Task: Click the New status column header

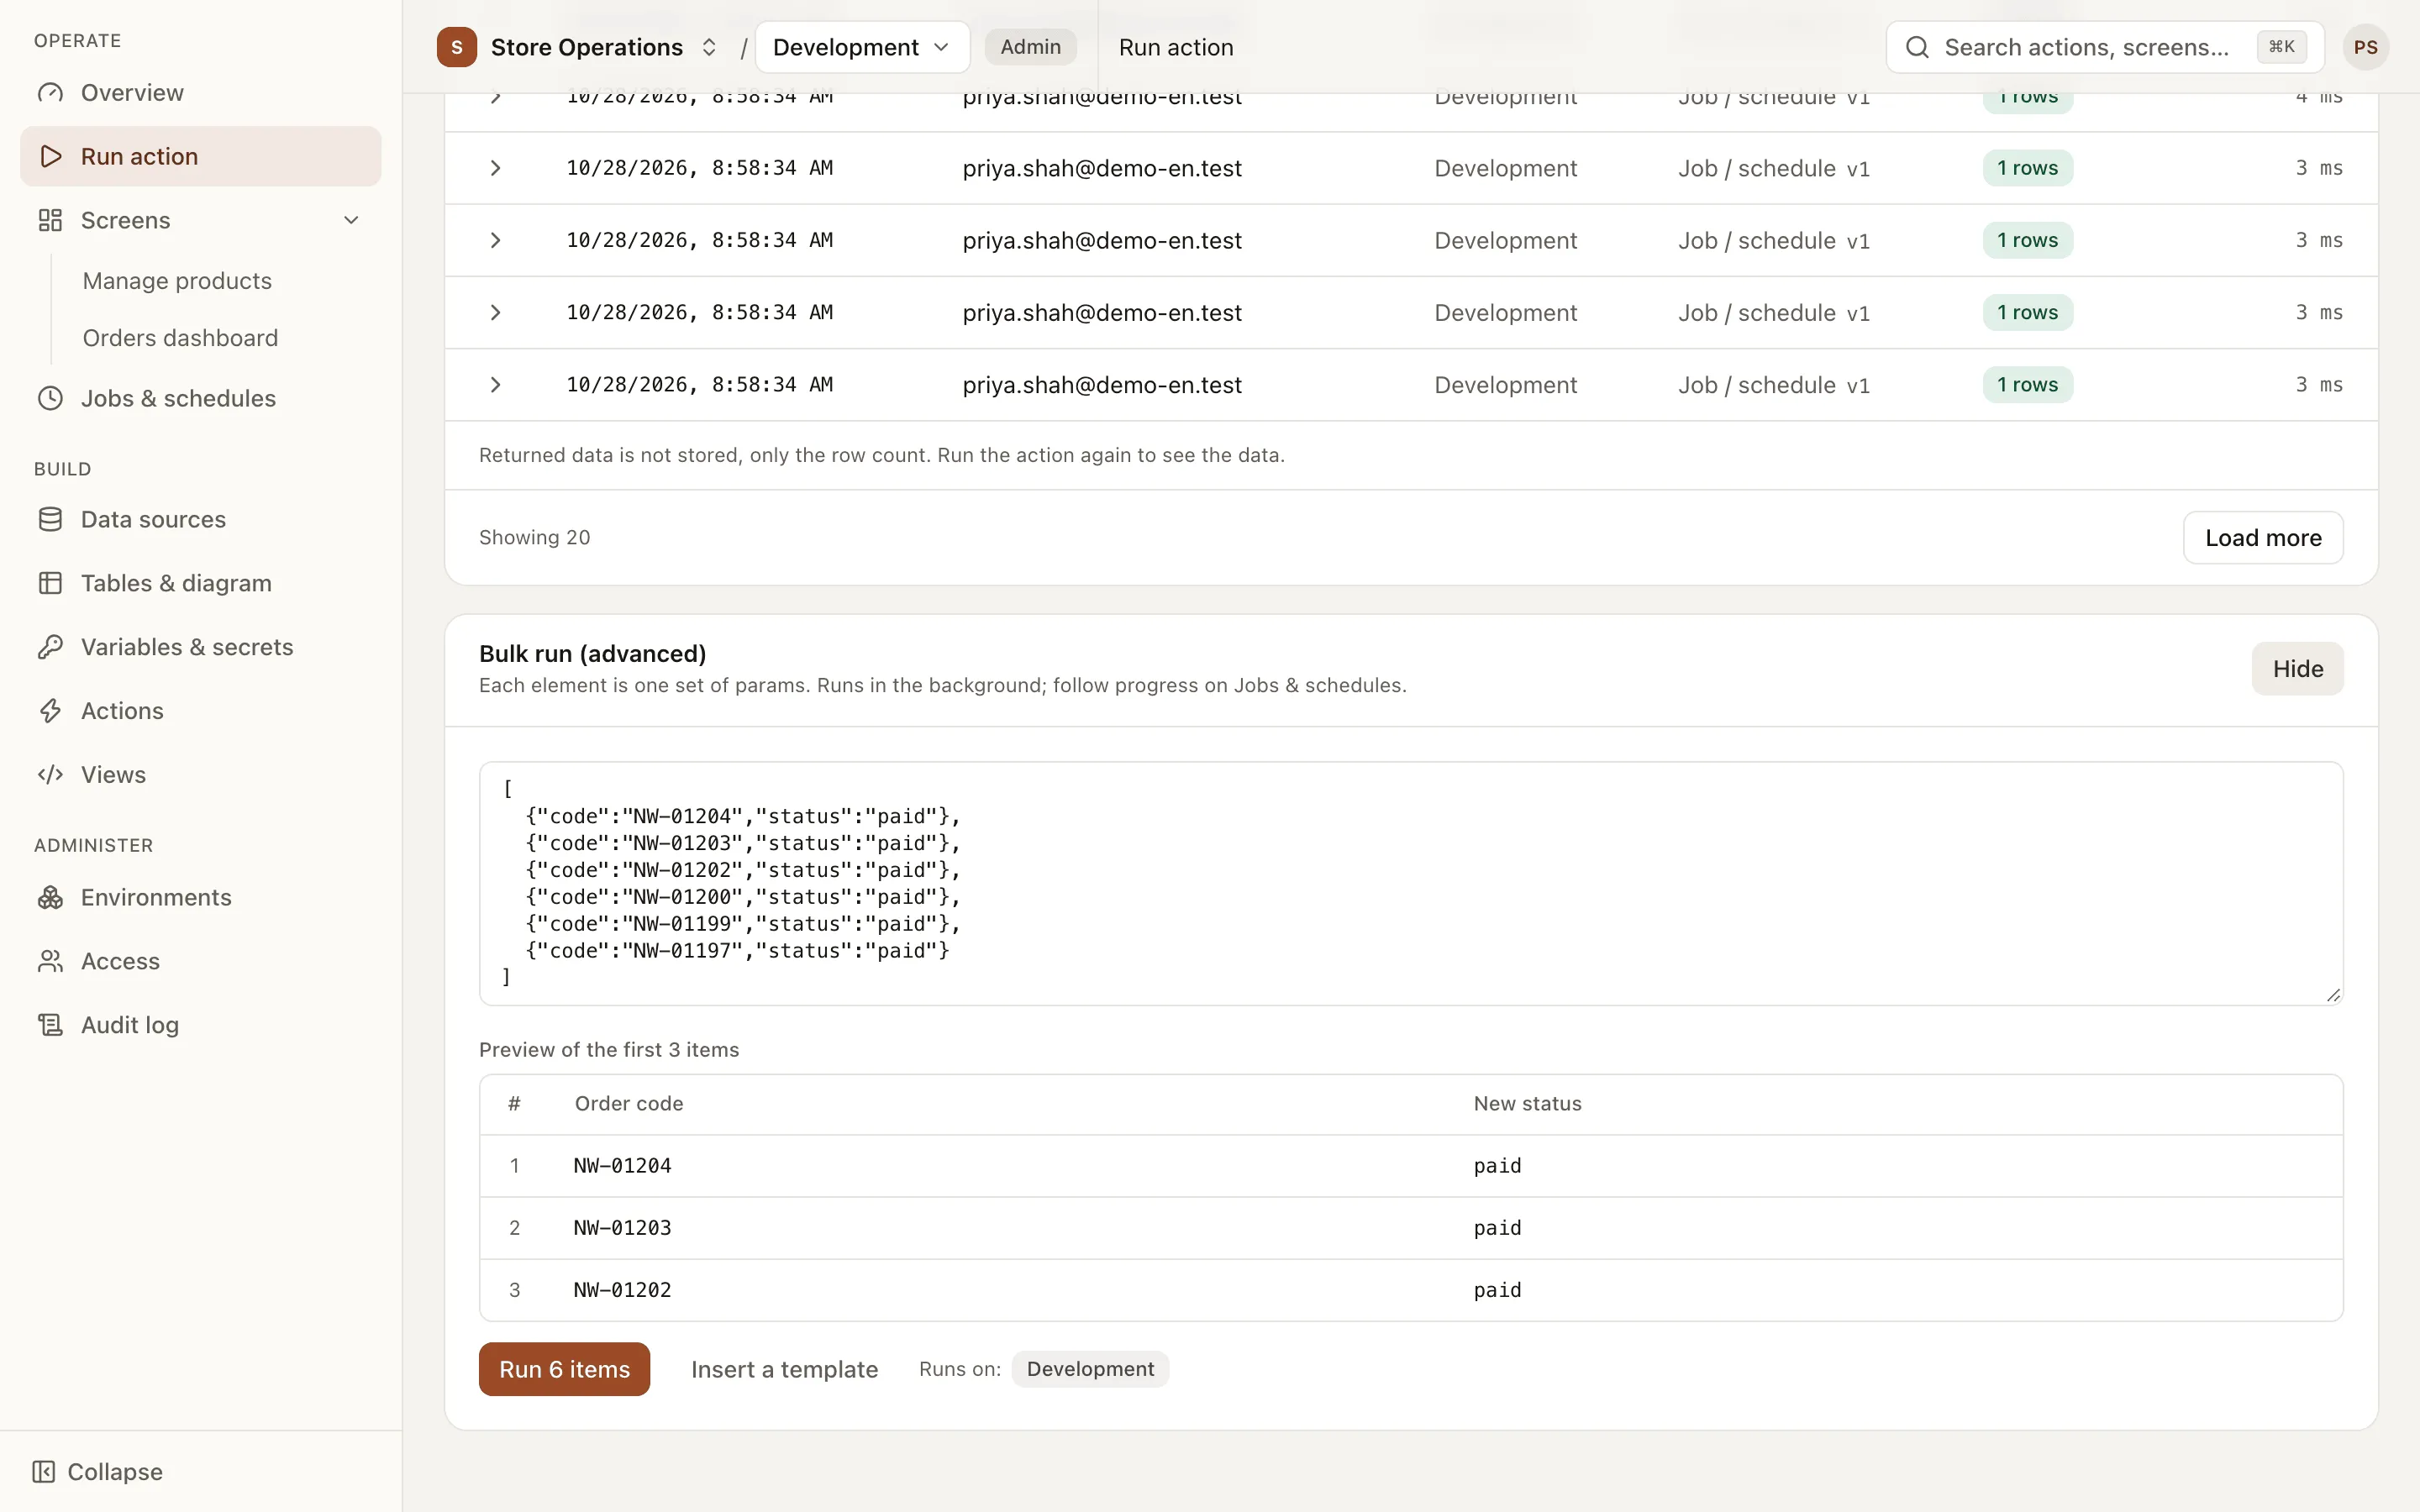Action: 1527,1104
